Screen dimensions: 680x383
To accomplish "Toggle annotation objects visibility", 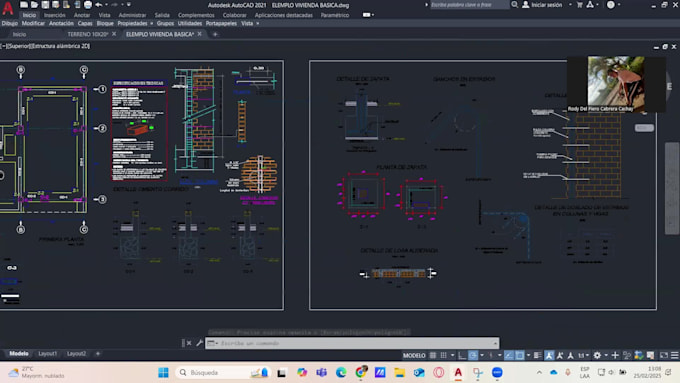I will [549, 355].
